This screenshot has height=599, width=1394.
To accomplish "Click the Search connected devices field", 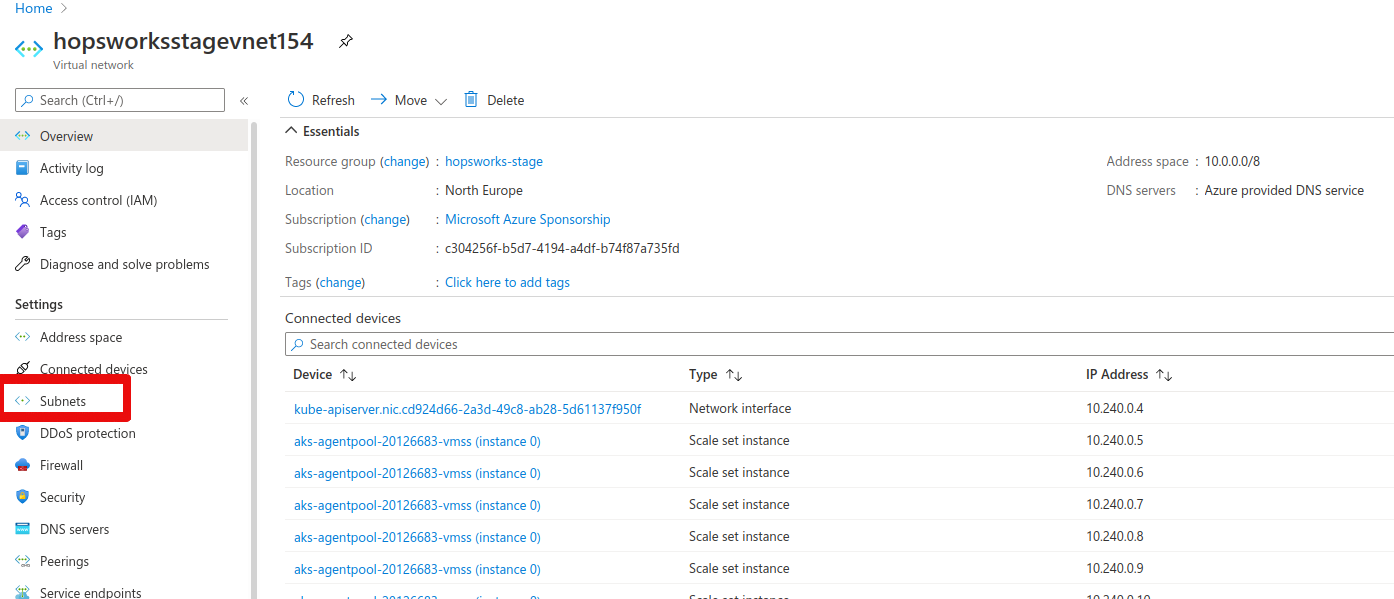I will coord(839,344).
